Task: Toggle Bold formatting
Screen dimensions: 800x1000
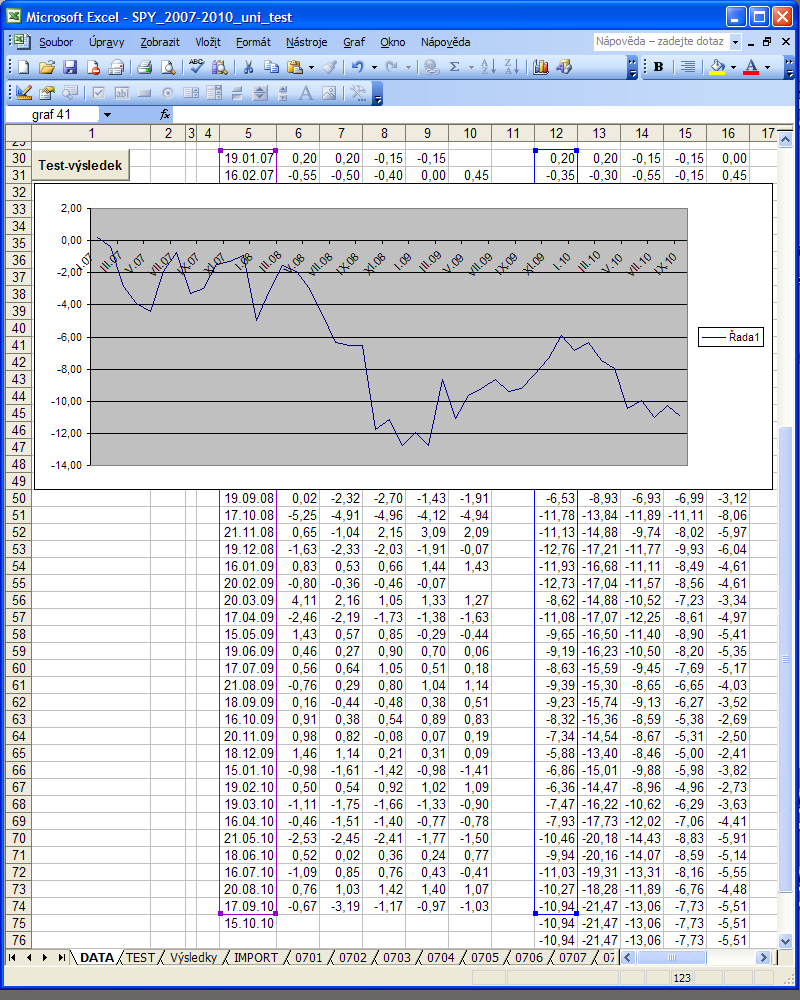Action: click(659, 67)
